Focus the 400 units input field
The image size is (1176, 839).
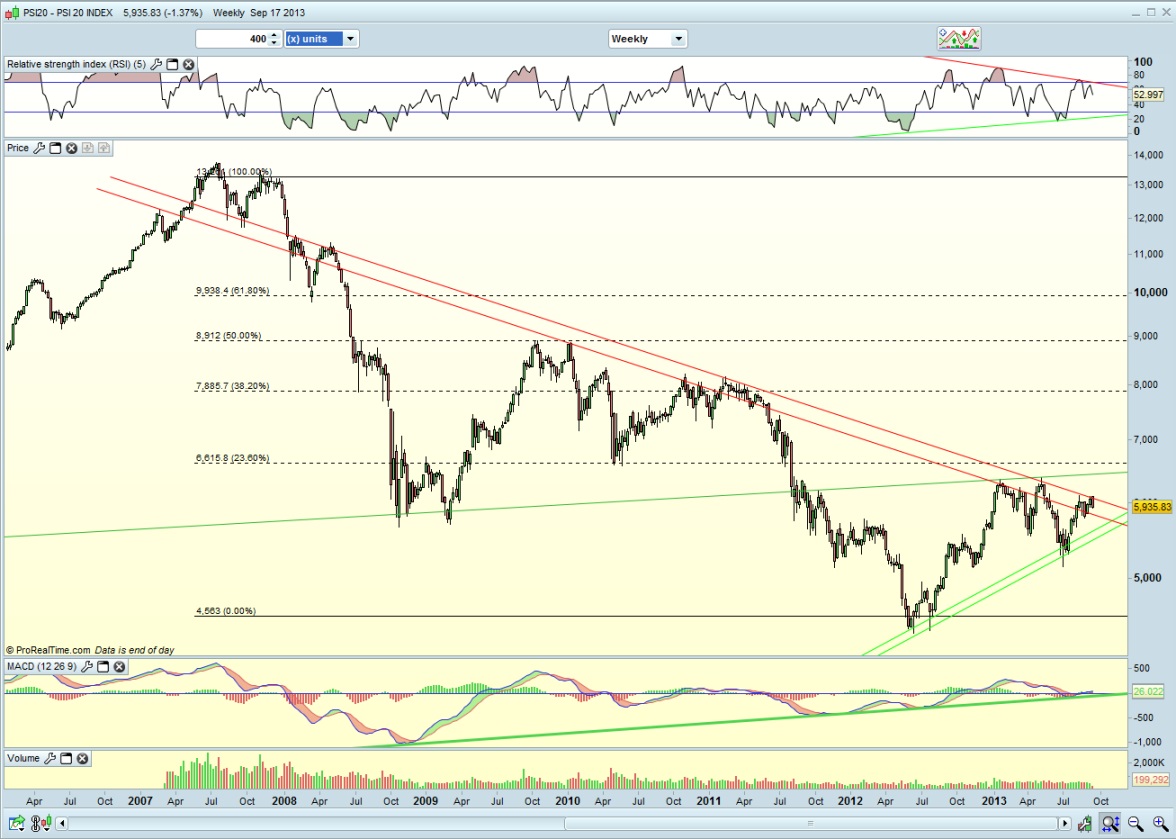click(x=232, y=39)
